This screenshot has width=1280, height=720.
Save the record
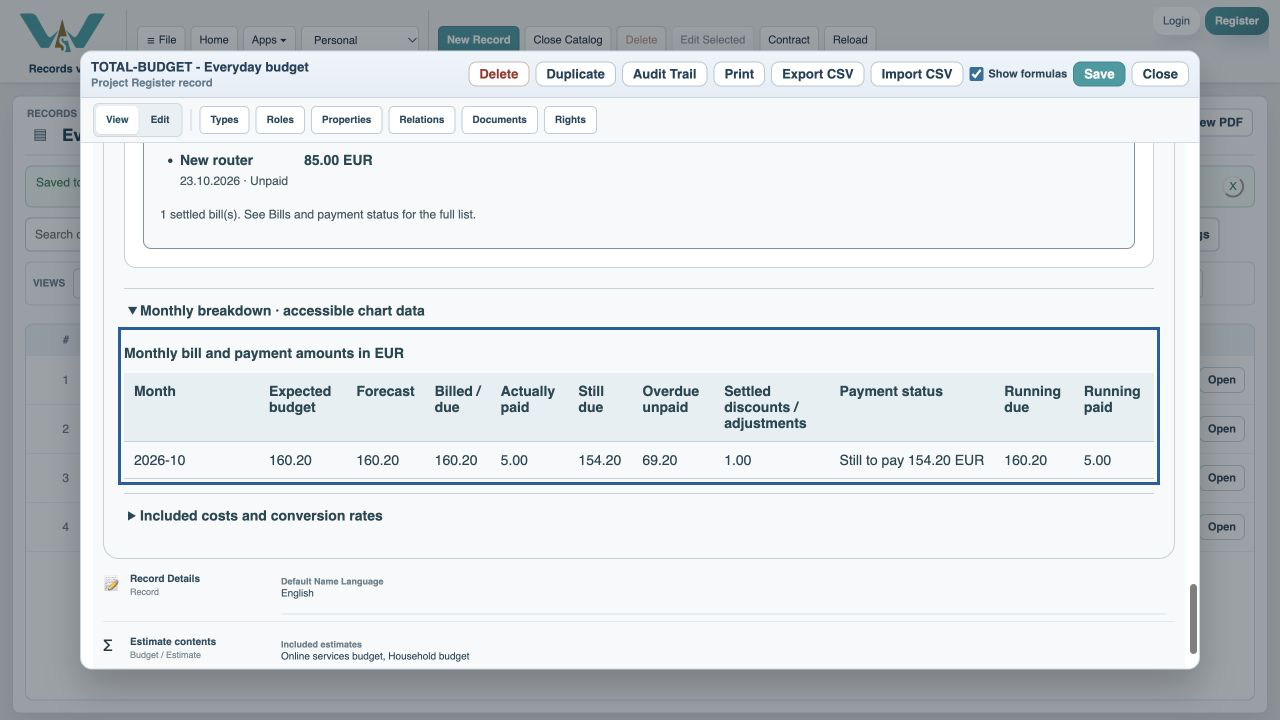click(x=1099, y=74)
